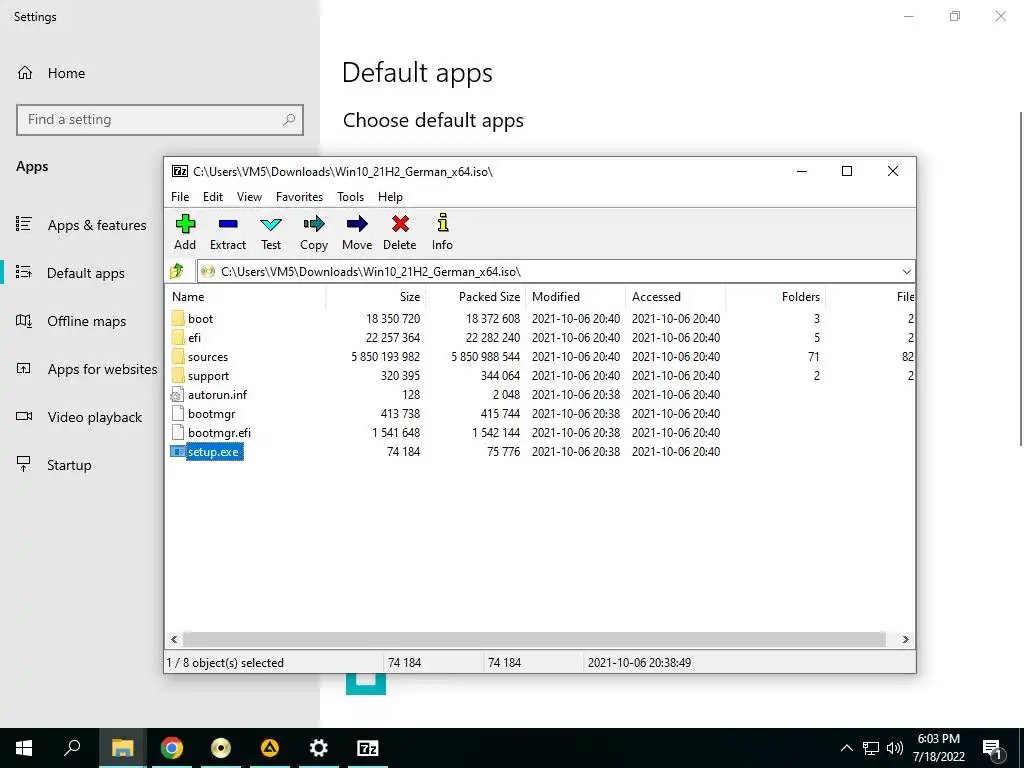This screenshot has height=768, width=1024.
Task: Open the Favorites menu in 7-Zip
Action: point(299,197)
